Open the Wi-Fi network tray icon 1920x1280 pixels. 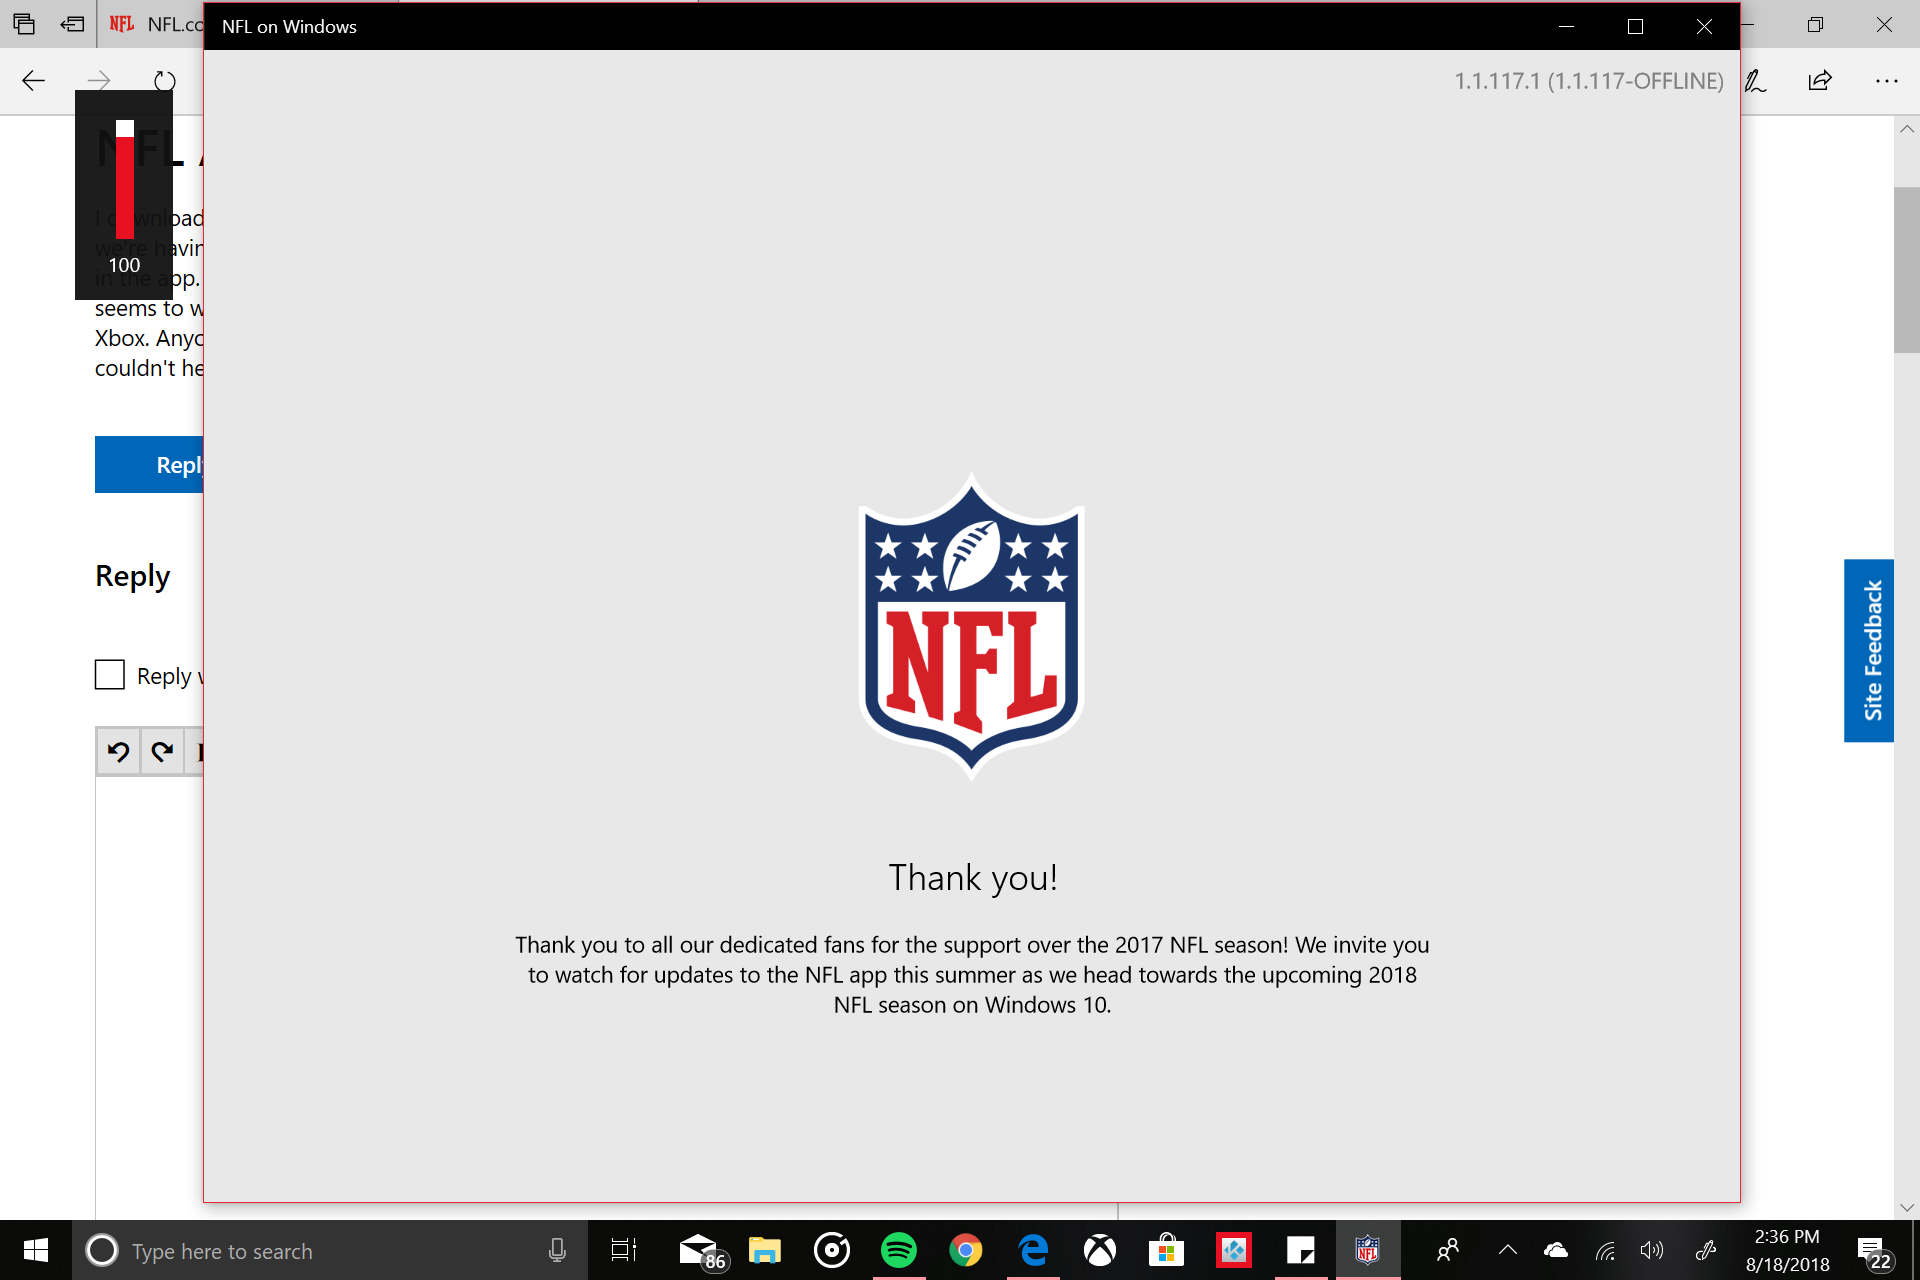coord(1605,1250)
